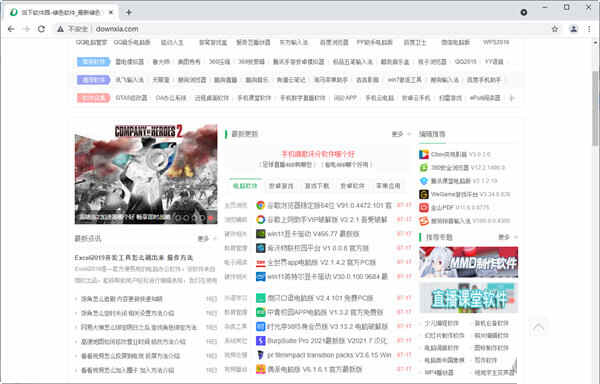Open the BurpSuite Pro 2021 entry
Image resolution: width=600 pixels, height=384 pixels.
[327, 340]
